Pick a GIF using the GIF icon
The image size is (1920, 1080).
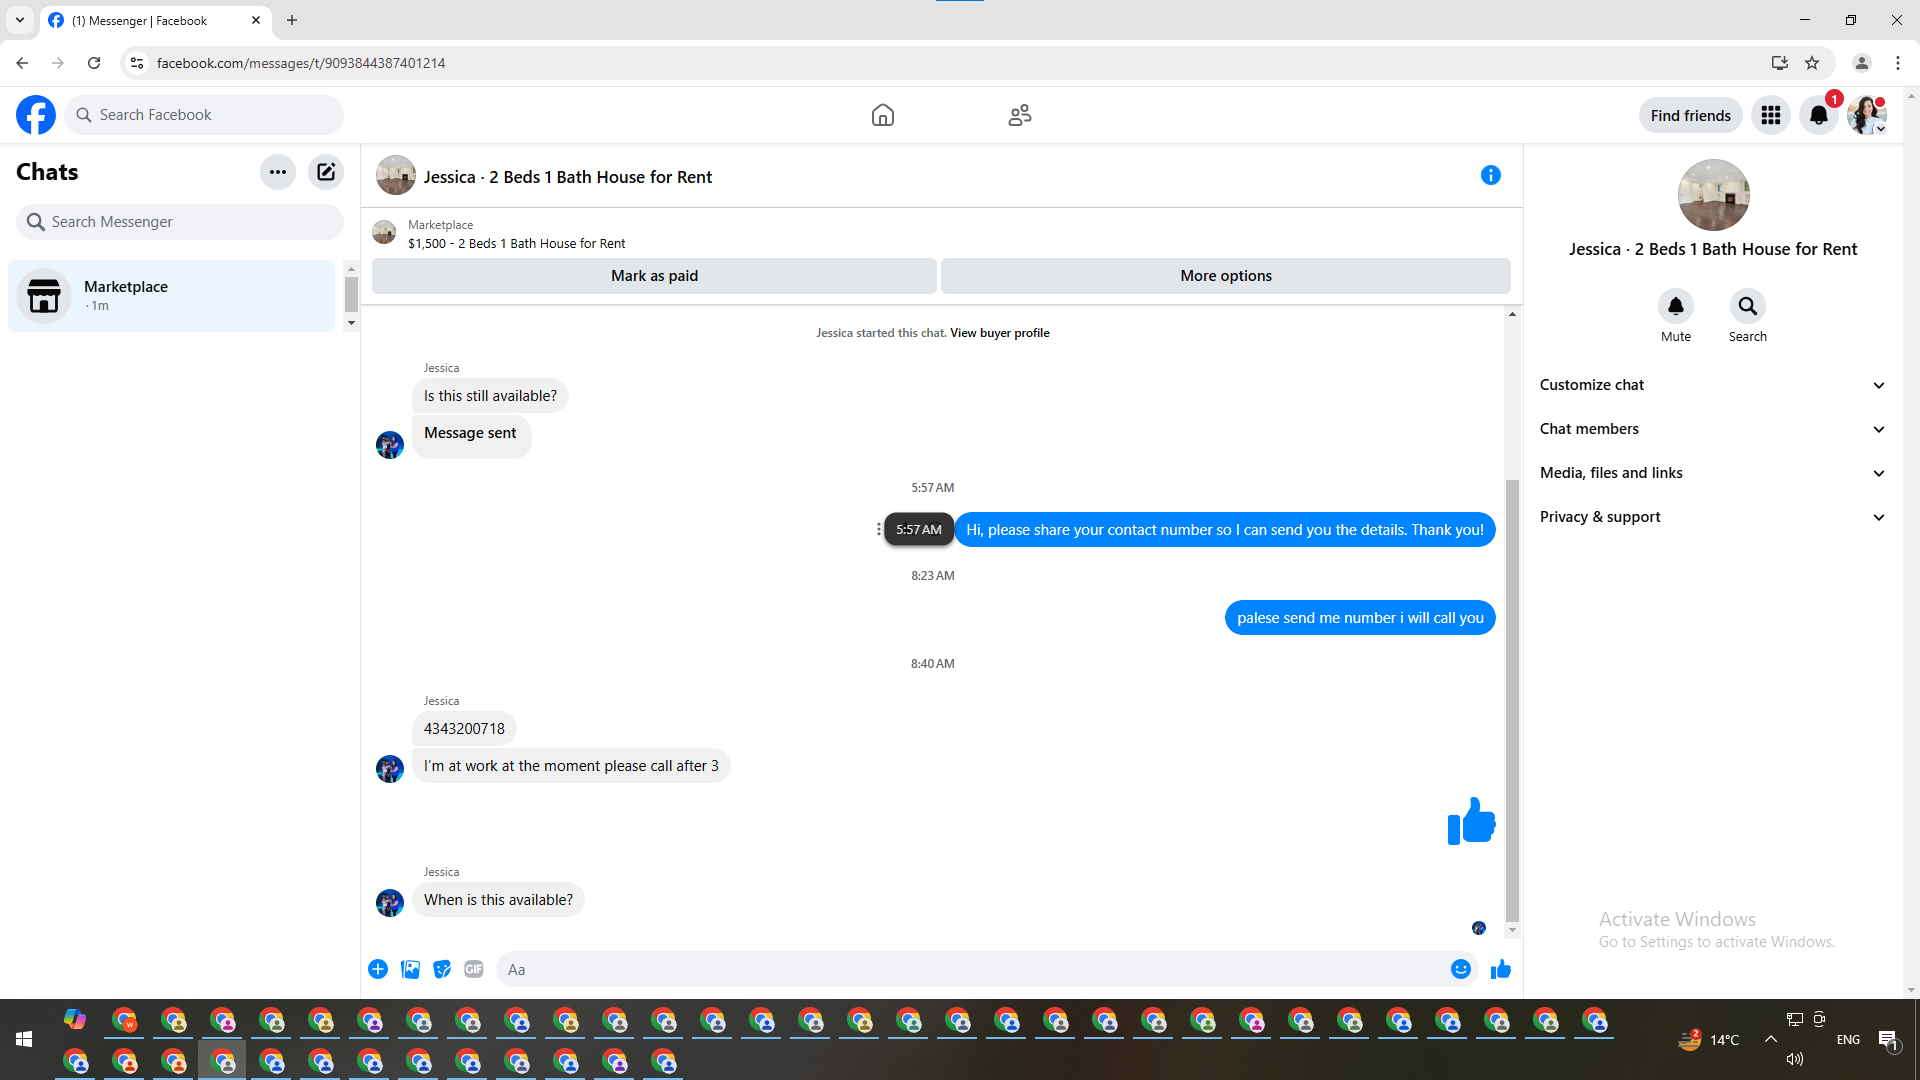click(x=474, y=969)
